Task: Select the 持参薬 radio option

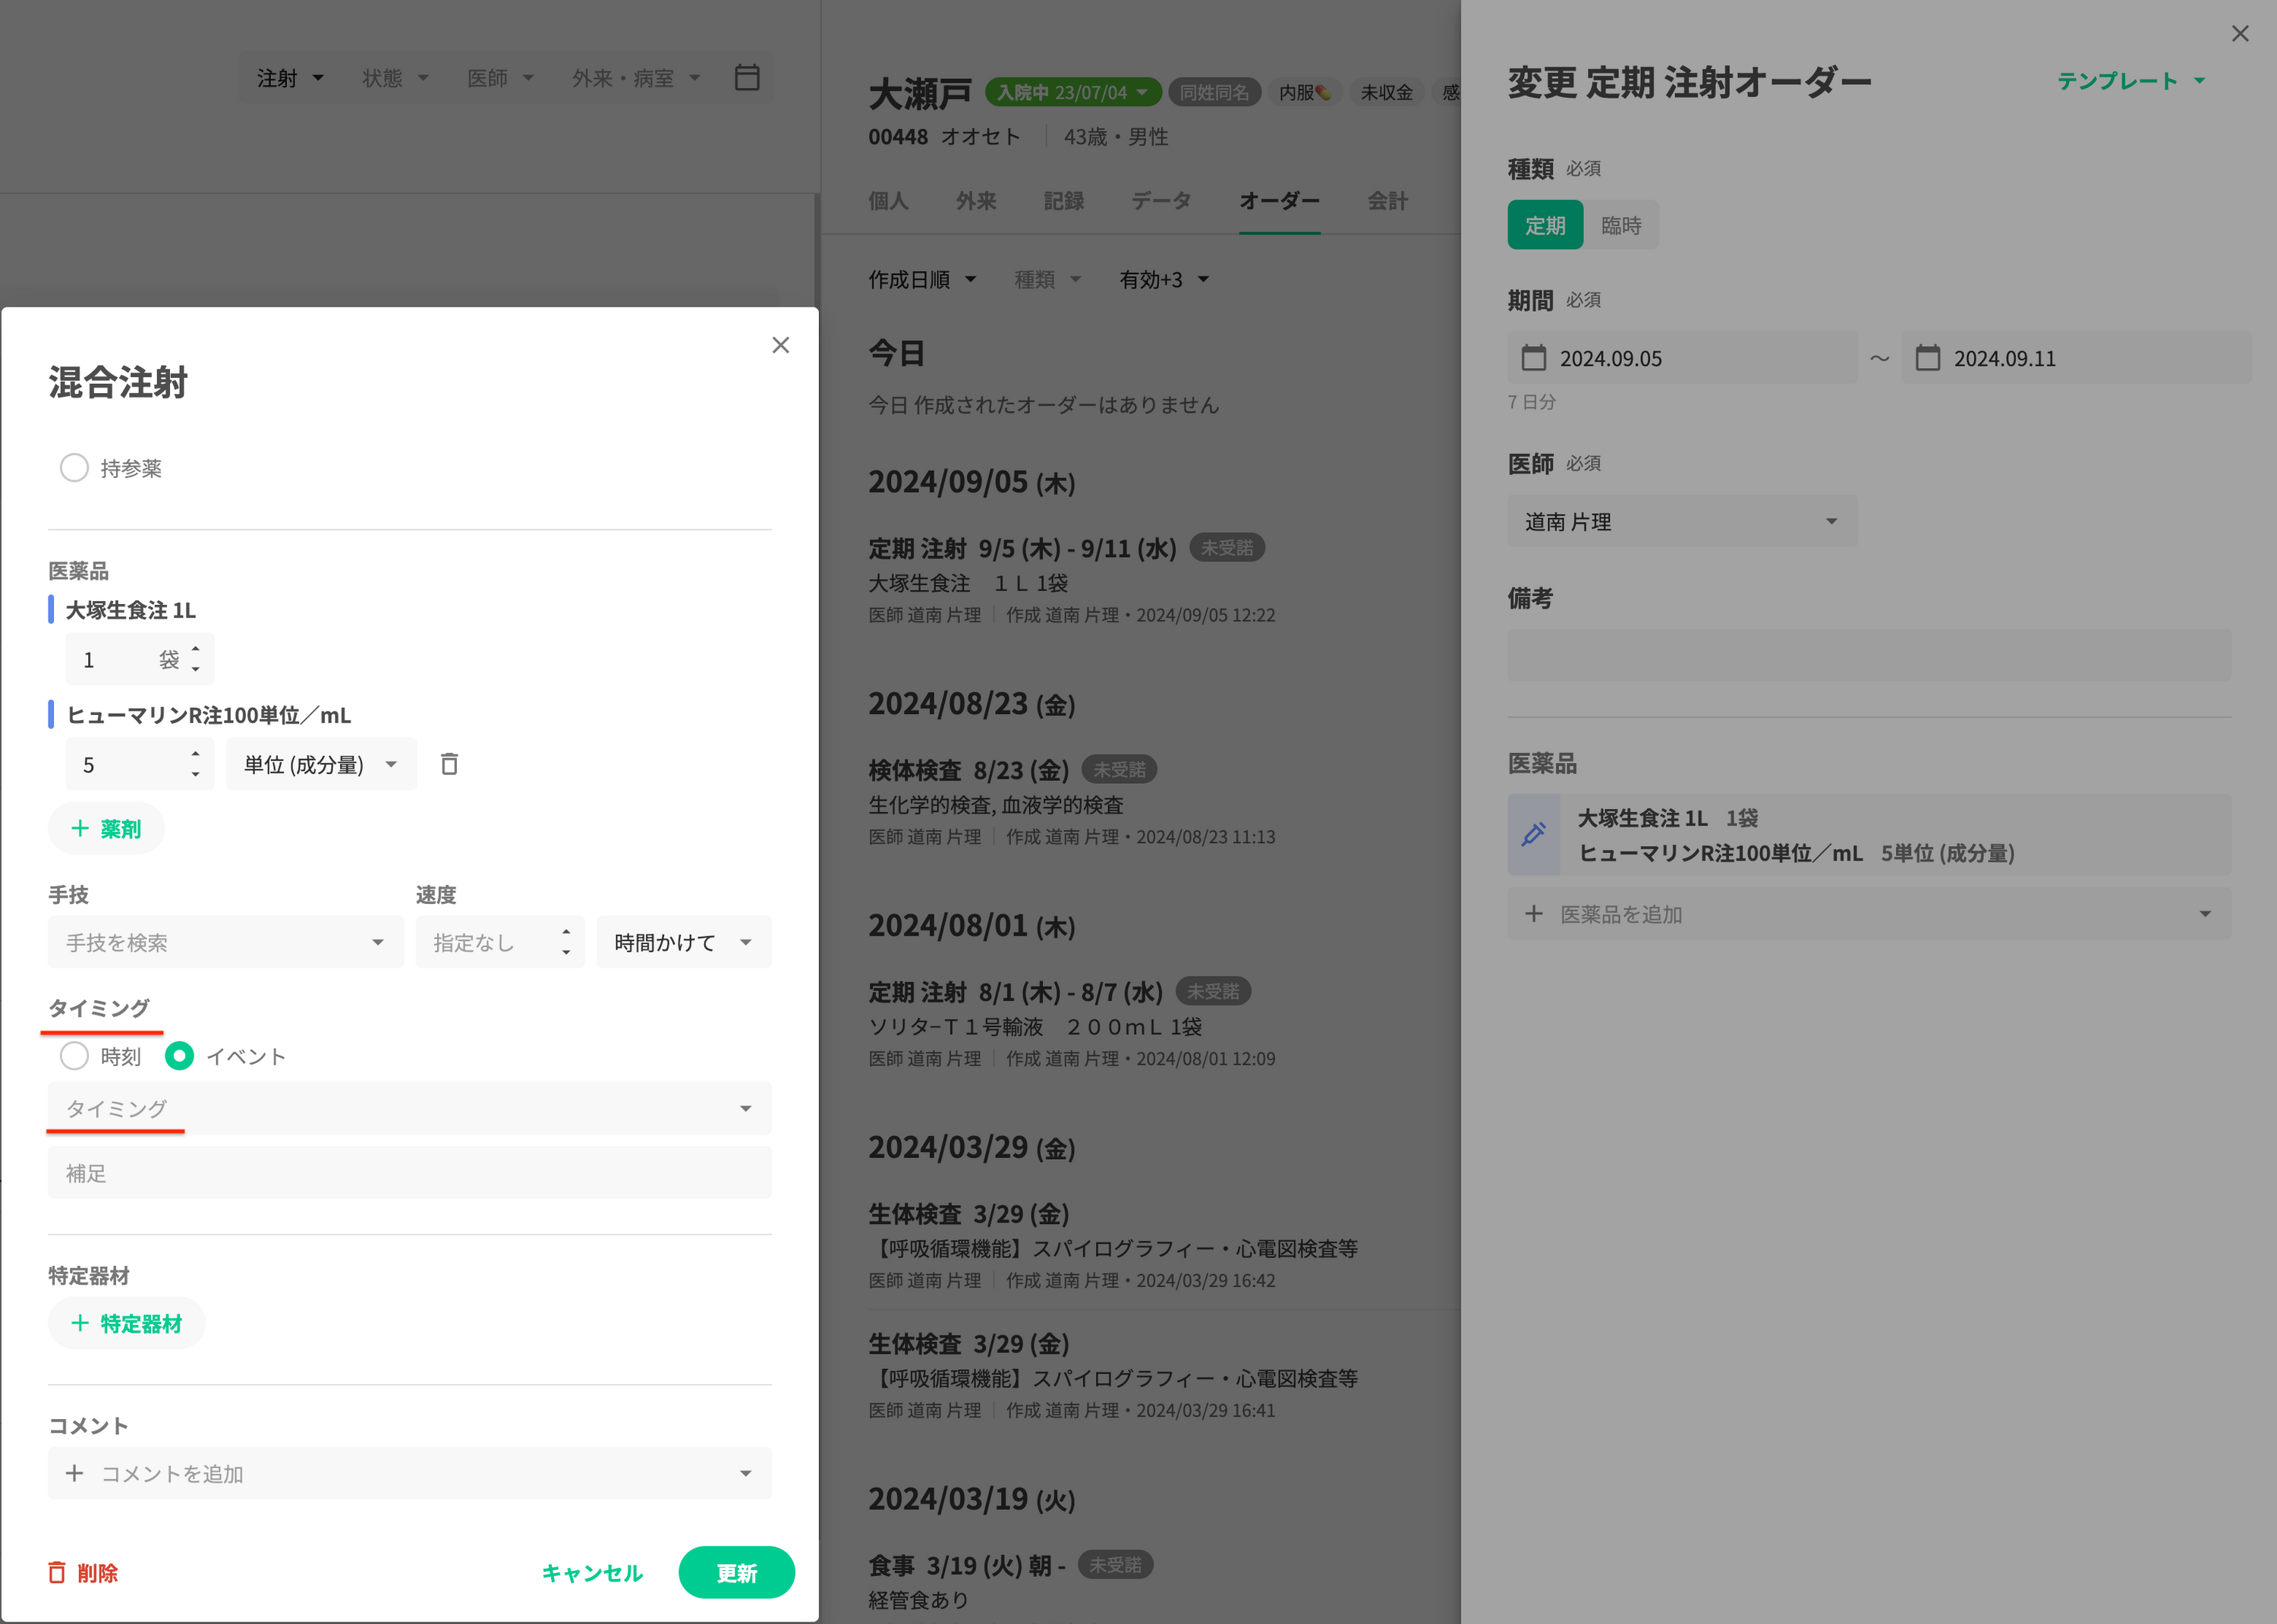Action: click(x=74, y=468)
